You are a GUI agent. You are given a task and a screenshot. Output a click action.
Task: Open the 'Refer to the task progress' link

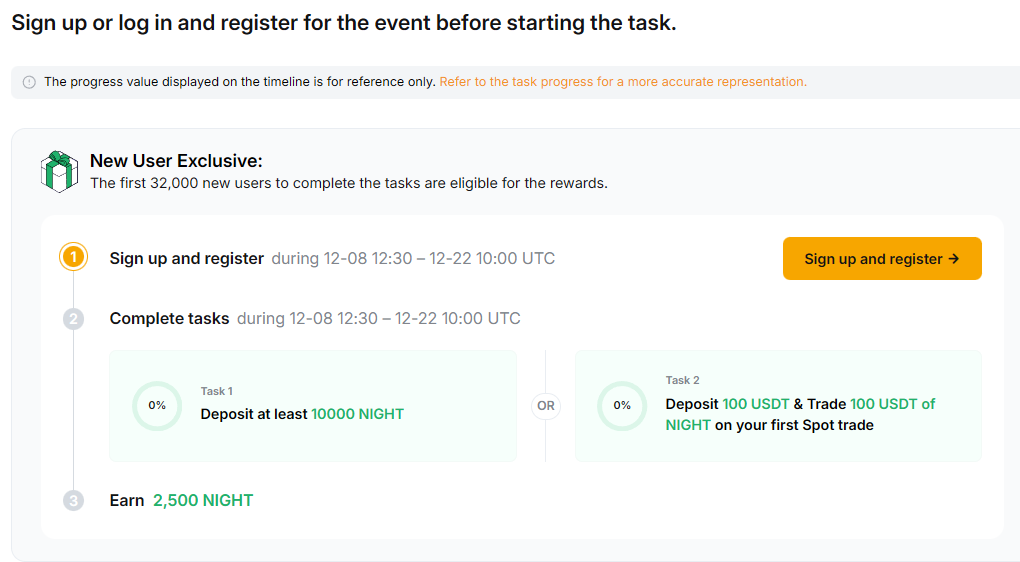pyautogui.click(x=623, y=82)
